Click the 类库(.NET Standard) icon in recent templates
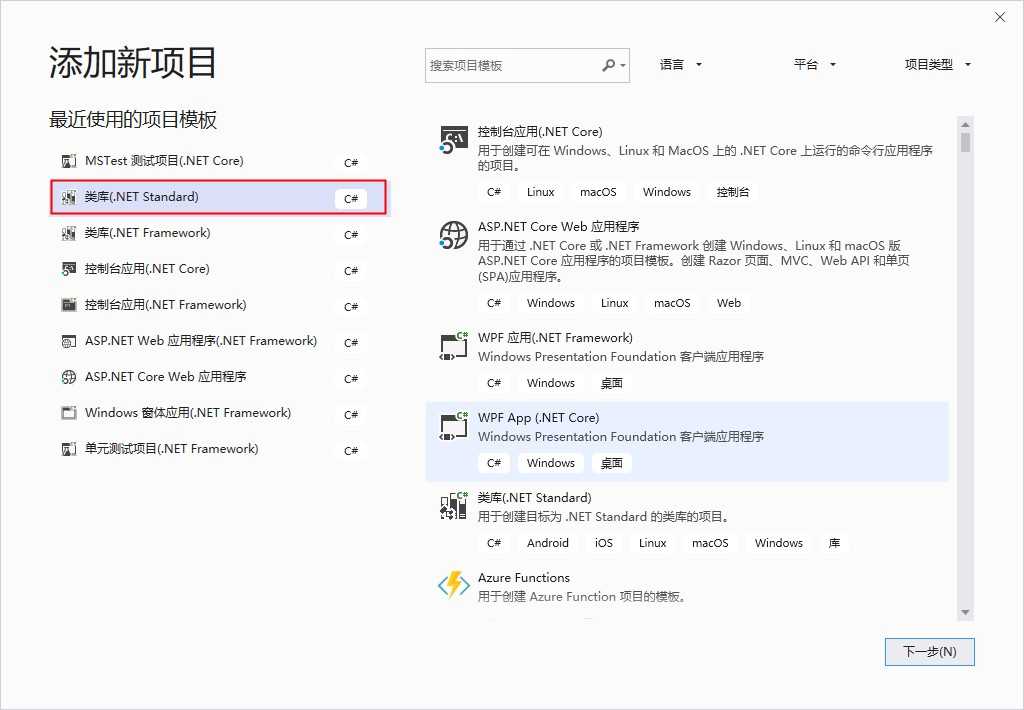 tap(69, 197)
